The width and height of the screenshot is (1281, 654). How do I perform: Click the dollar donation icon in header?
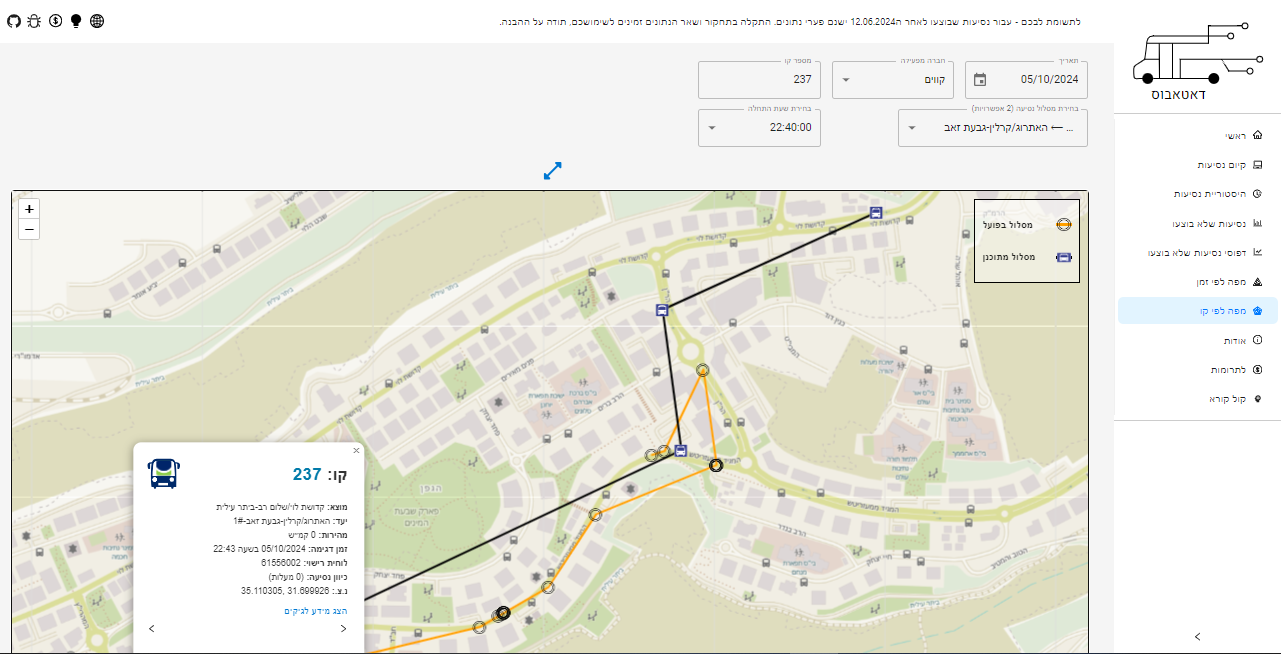click(x=55, y=21)
